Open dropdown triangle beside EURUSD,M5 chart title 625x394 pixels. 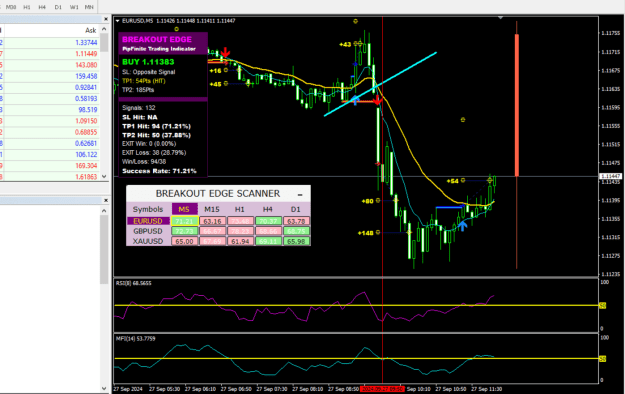[x=118, y=21]
